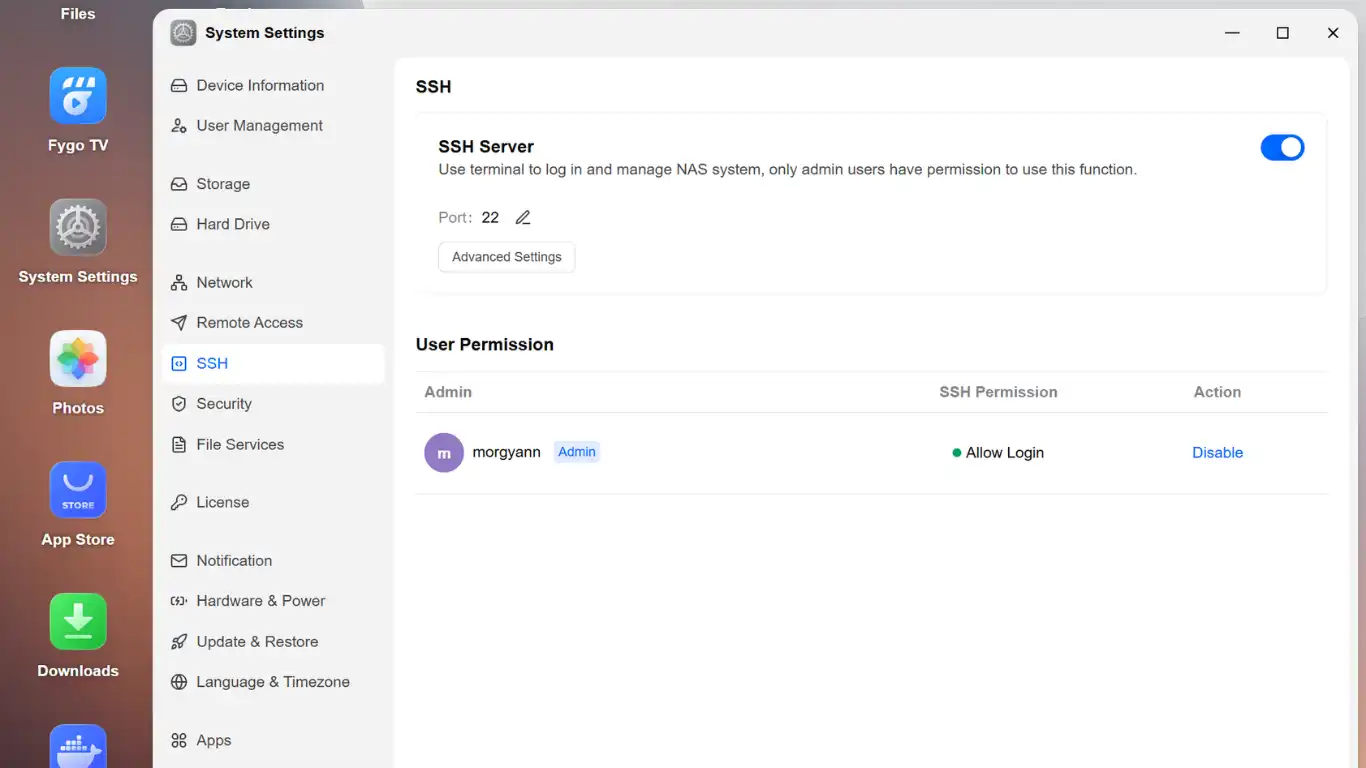Click the SSH Permission column header
1366x768 pixels.
coord(998,392)
